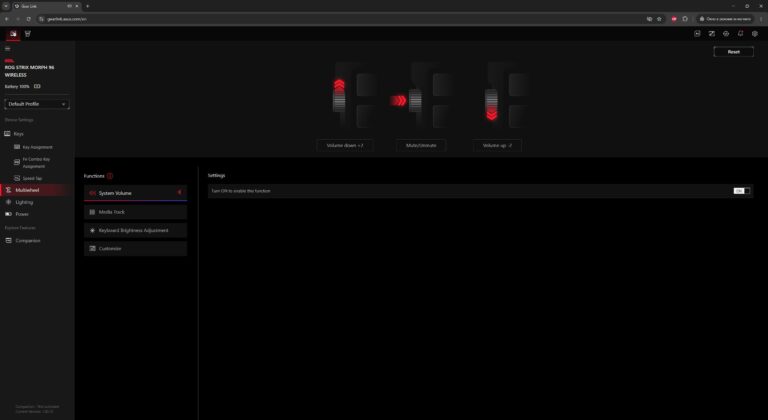Click the Power battery icon in the sidebar

[x=8, y=214]
